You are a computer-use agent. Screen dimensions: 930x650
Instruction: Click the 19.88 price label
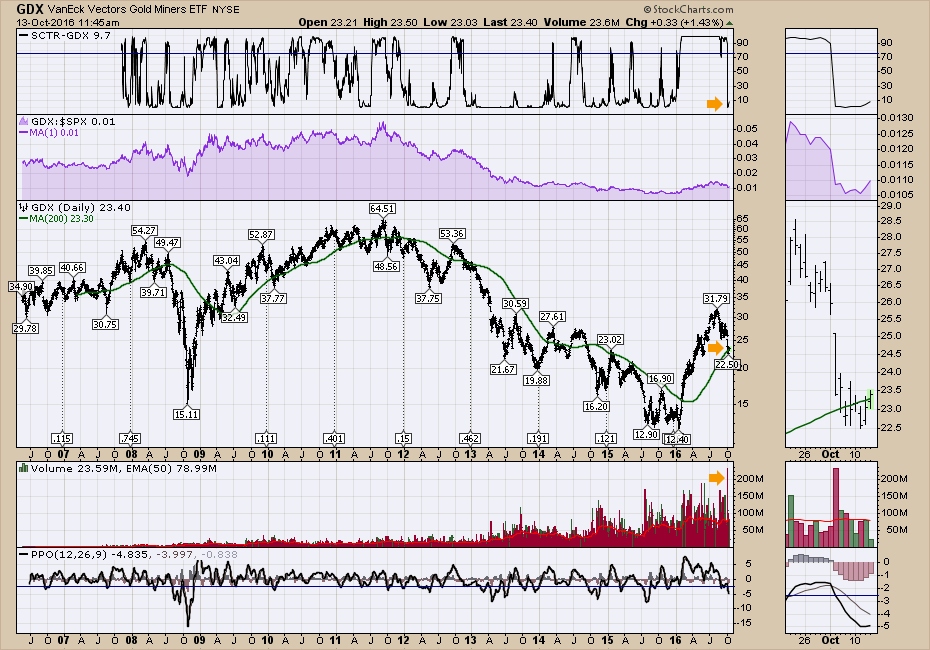click(536, 381)
